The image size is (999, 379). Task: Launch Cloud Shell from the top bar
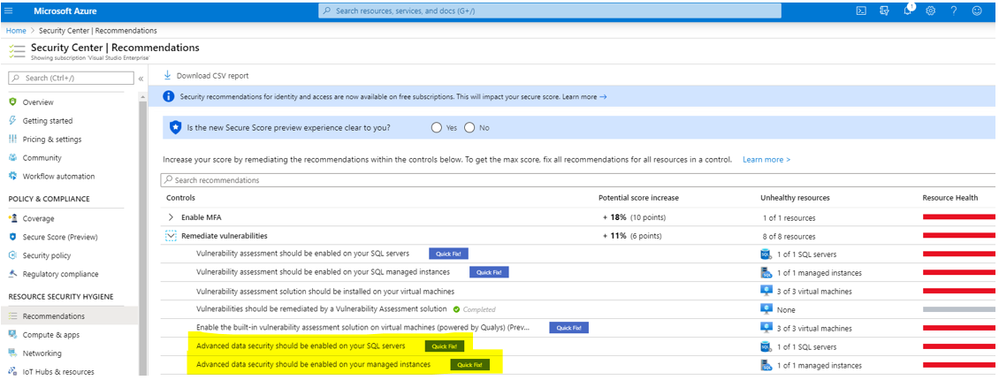(x=861, y=11)
